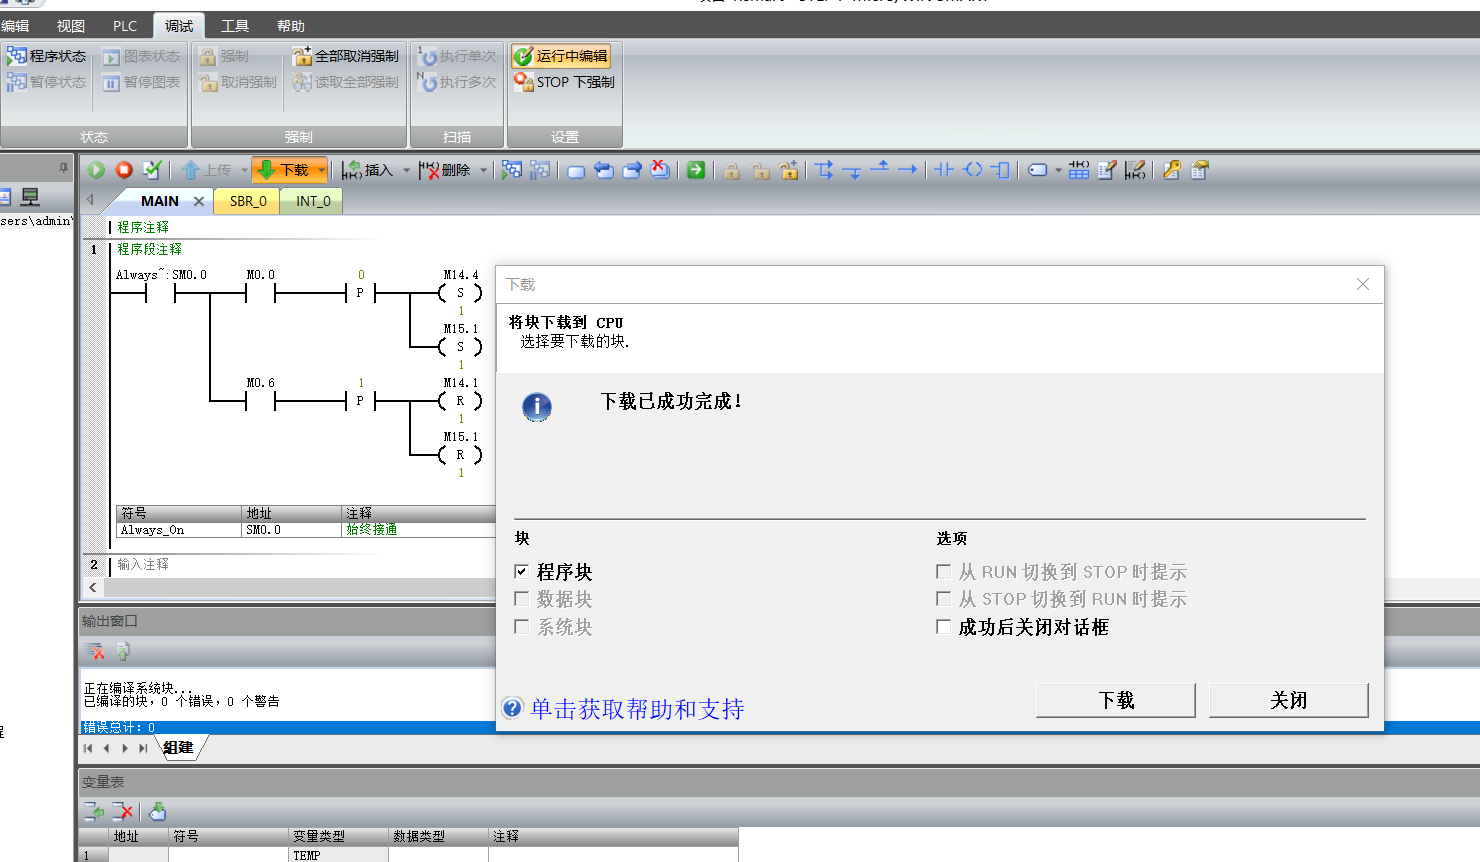The width and height of the screenshot is (1480, 862).
Task: Open the PLC ribbon tab
Action: (x=125, y=26)
